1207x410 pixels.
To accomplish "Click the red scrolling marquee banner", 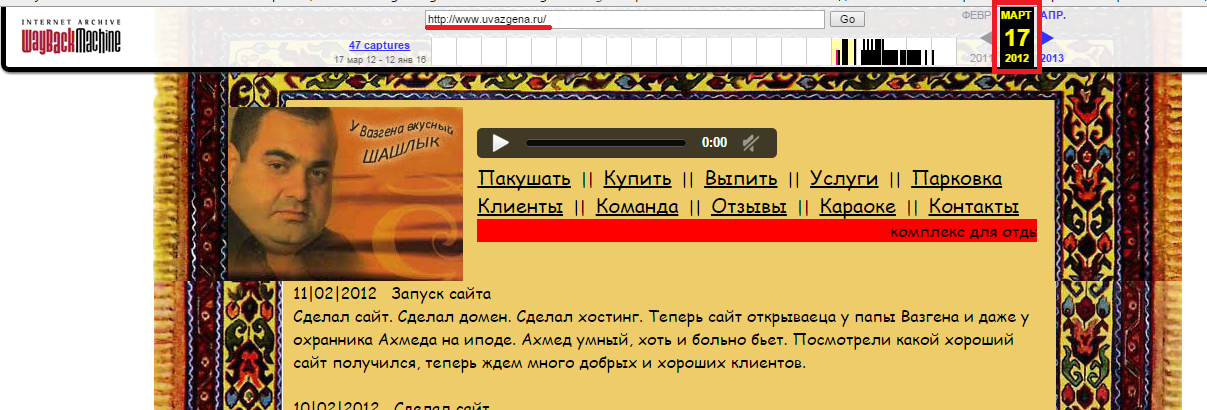I will [x=757, y=231].
